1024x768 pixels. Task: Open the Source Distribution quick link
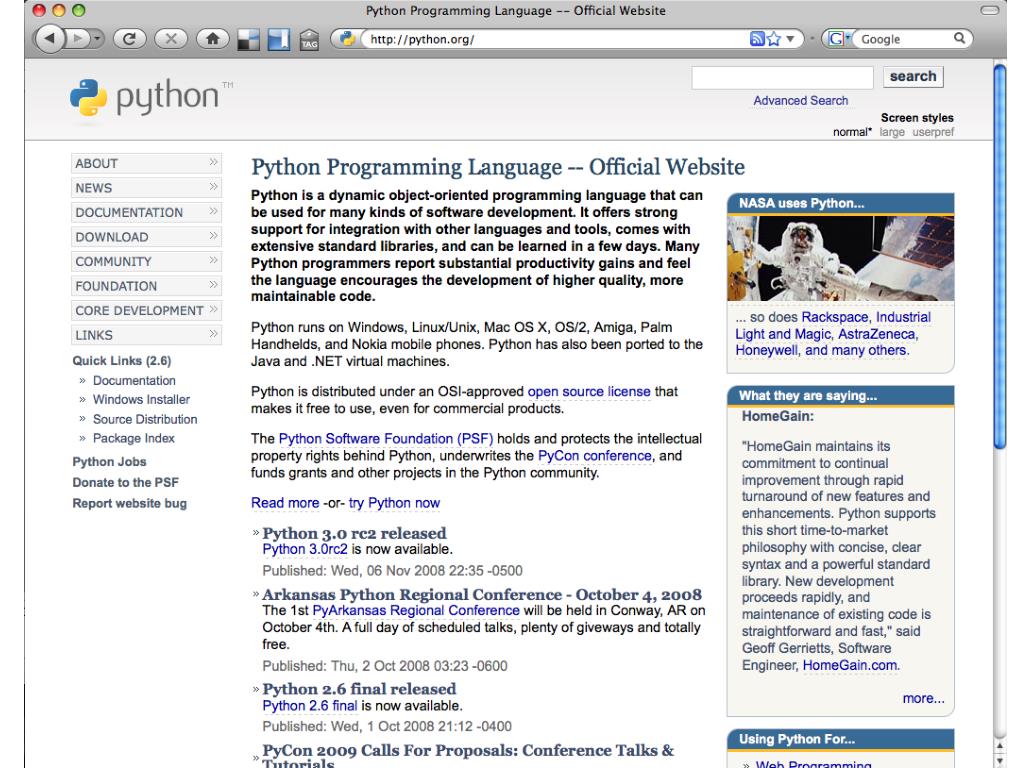pyautogui.click(x=145, y=419)
